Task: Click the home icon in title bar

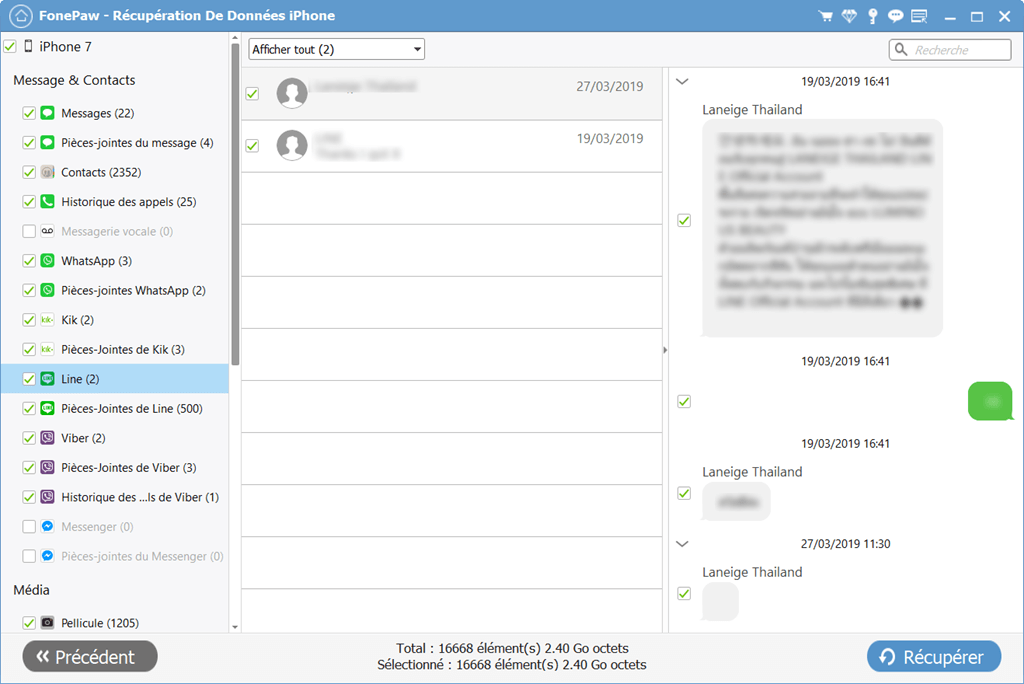Action: pos(21,16)
